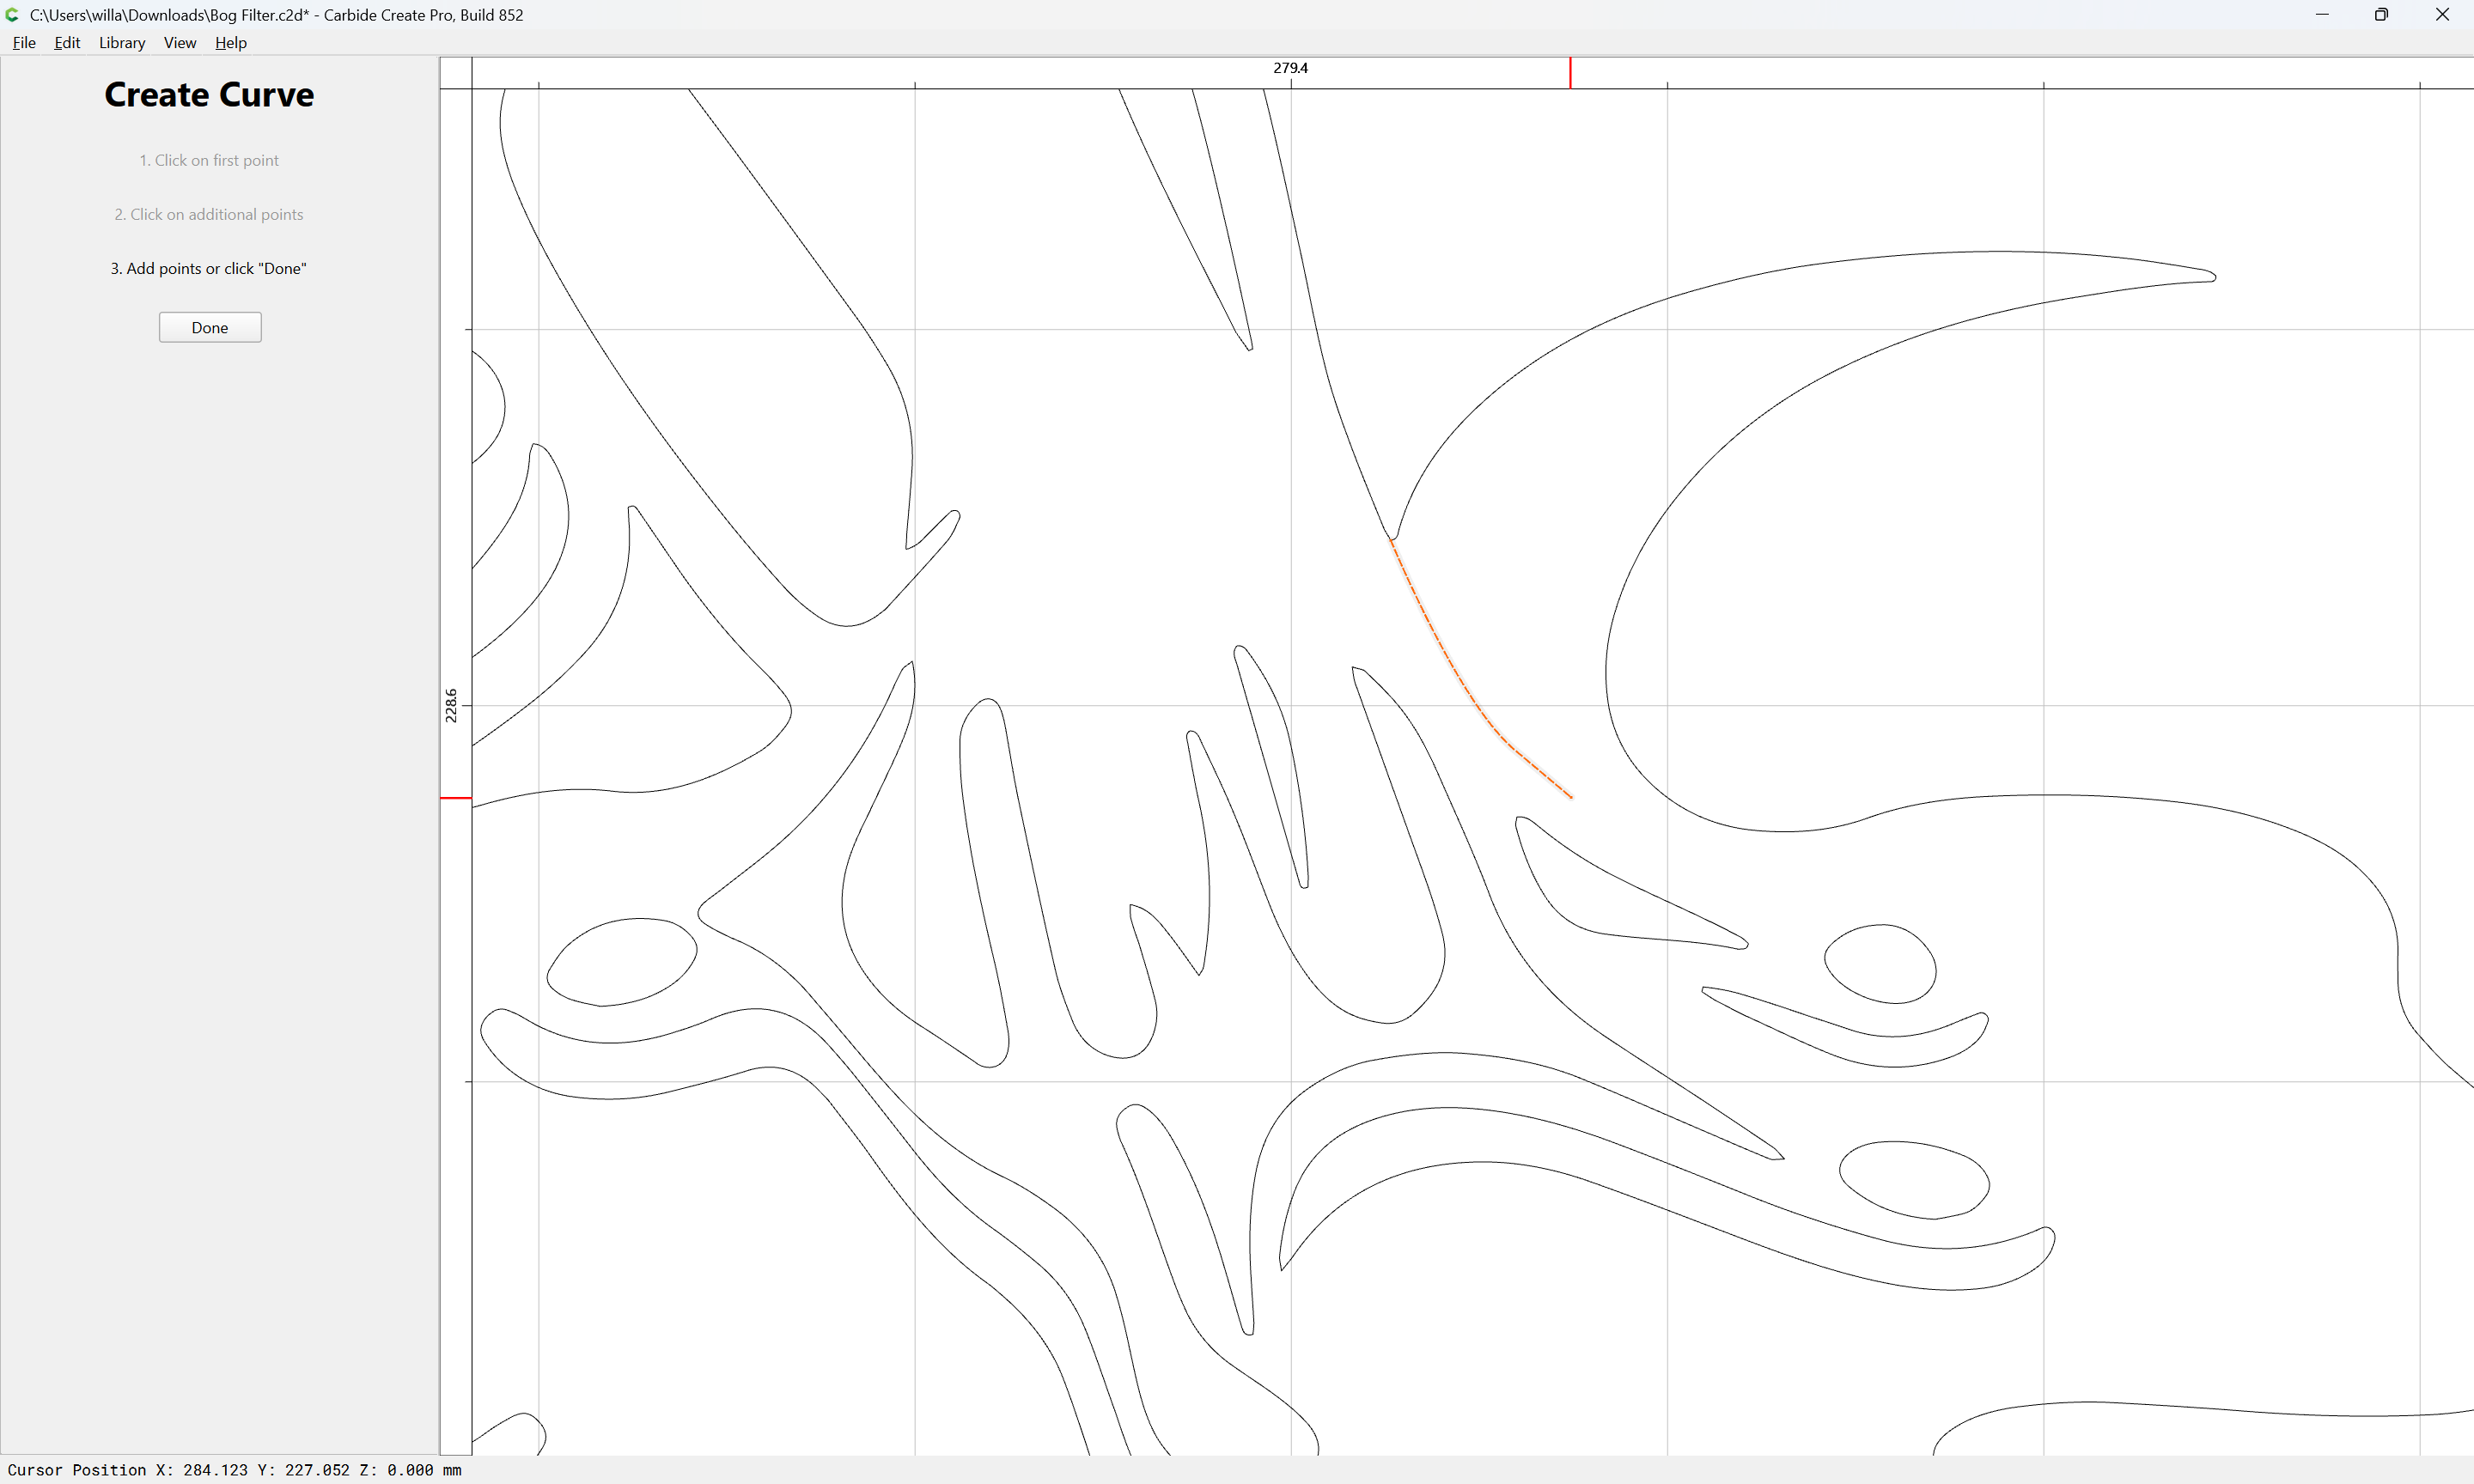Click the end of the orange dashed curve

coord(1572,797)
